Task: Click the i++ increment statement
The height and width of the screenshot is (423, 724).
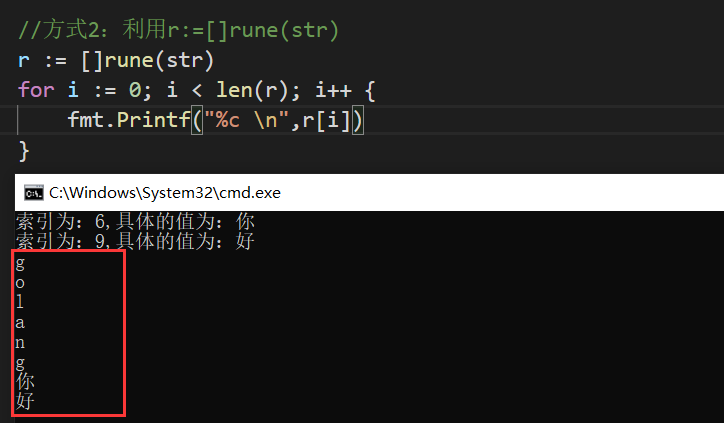Action: [333, 90]
